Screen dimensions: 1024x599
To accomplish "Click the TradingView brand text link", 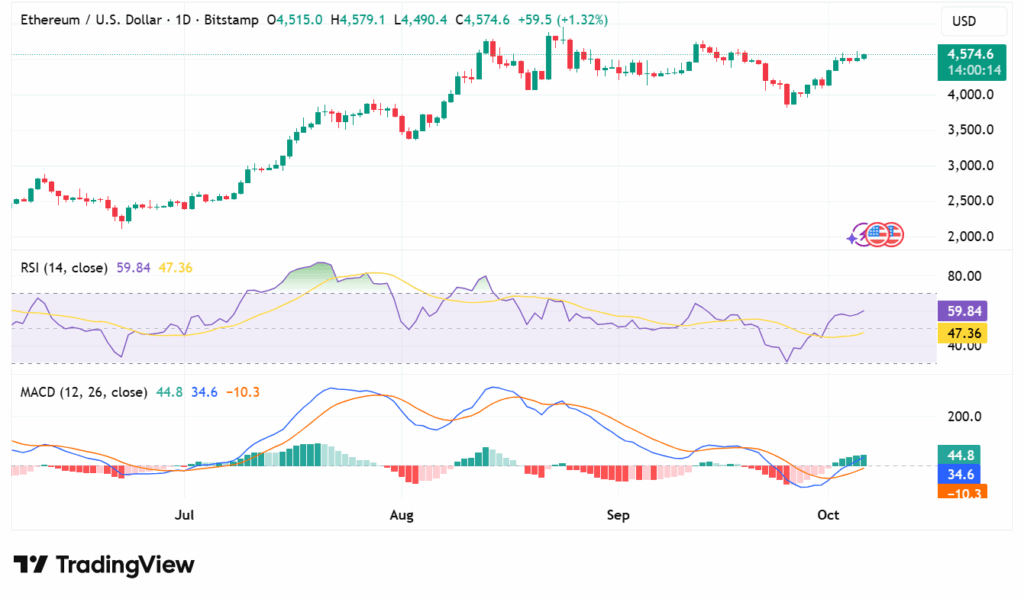I will [124, 565].
